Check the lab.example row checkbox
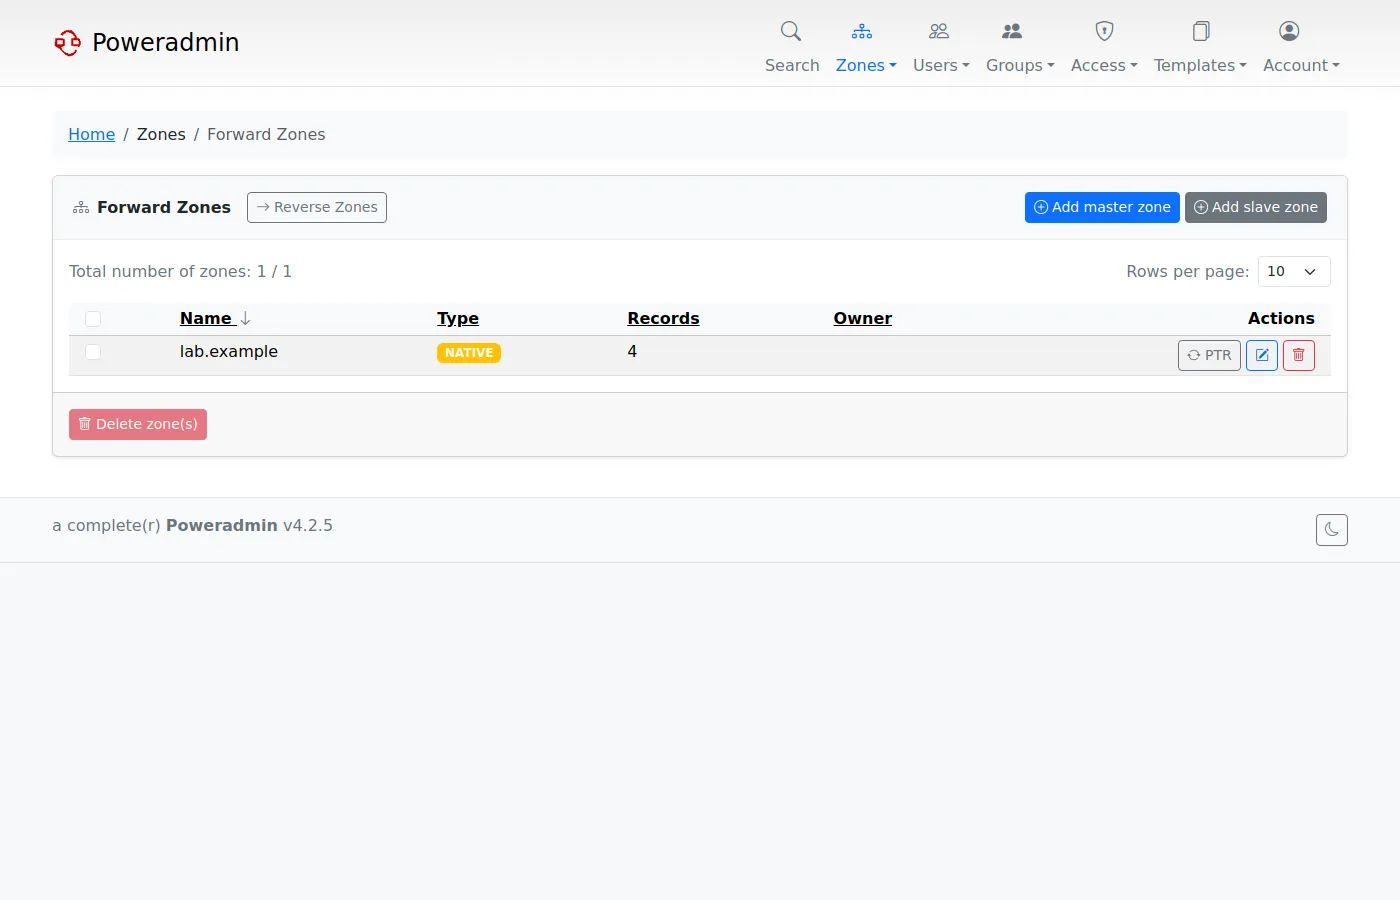The image size is (1400, 900). point(93,352)
